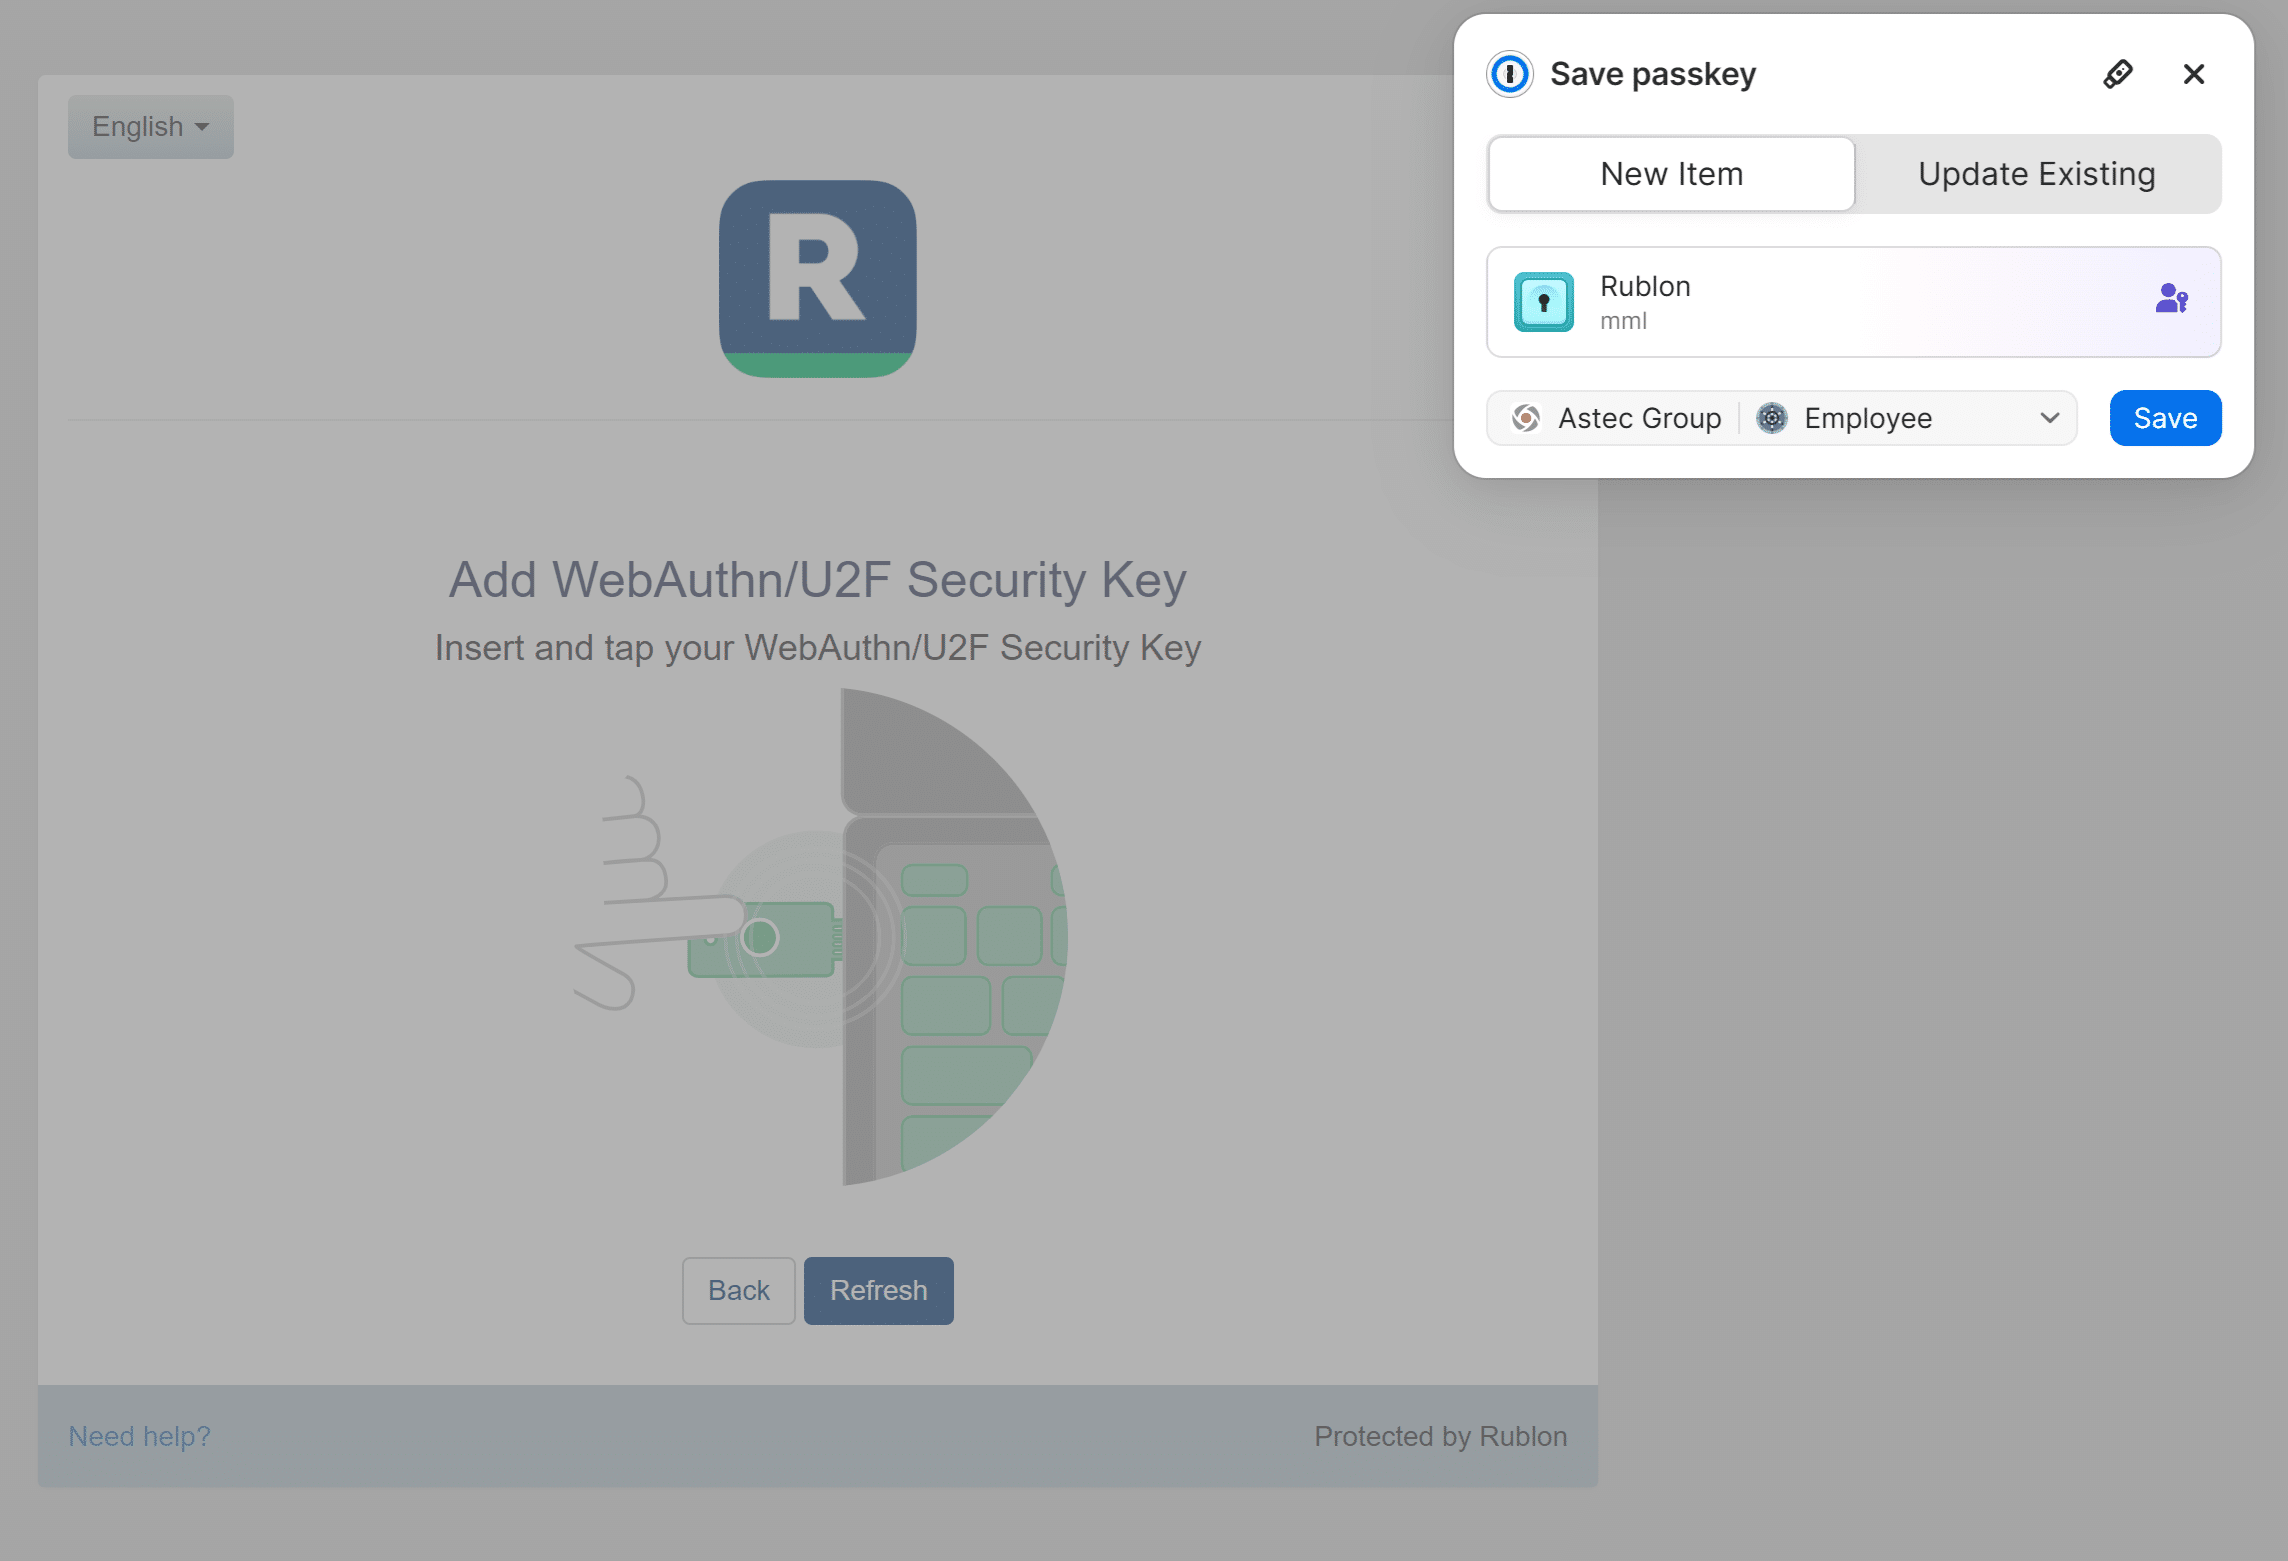2288x1561 pixels.
Task: Open the Need help? link
Action: point(139,1436)
